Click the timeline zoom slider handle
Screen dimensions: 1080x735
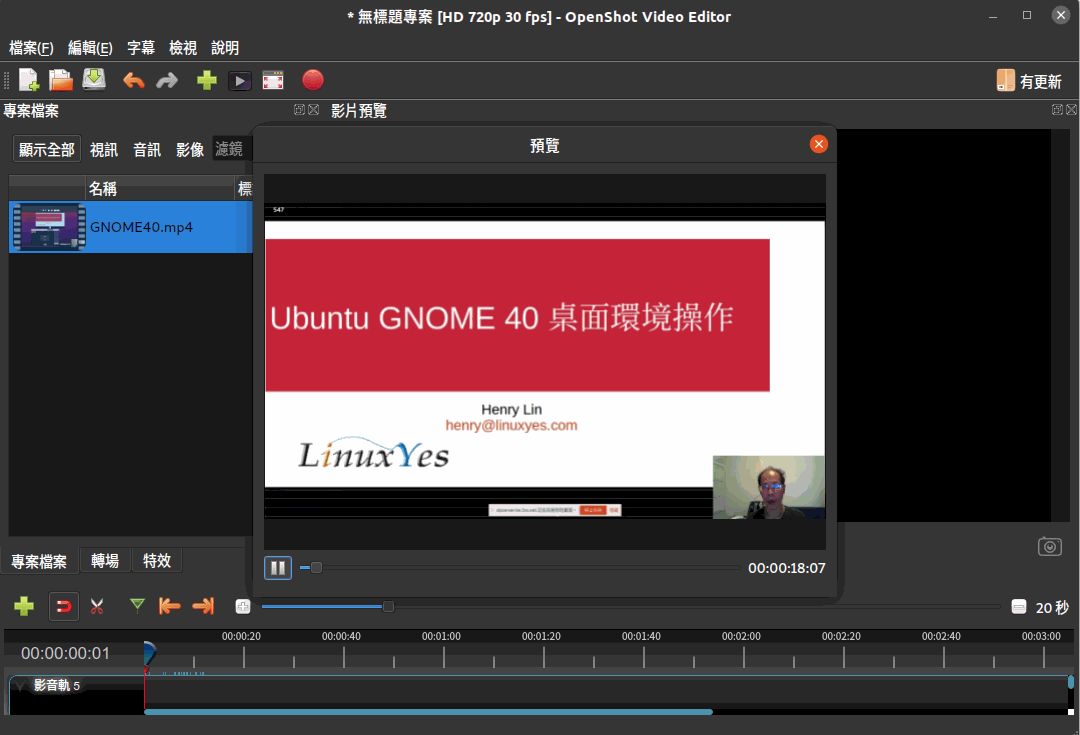(x=388, y=606)
